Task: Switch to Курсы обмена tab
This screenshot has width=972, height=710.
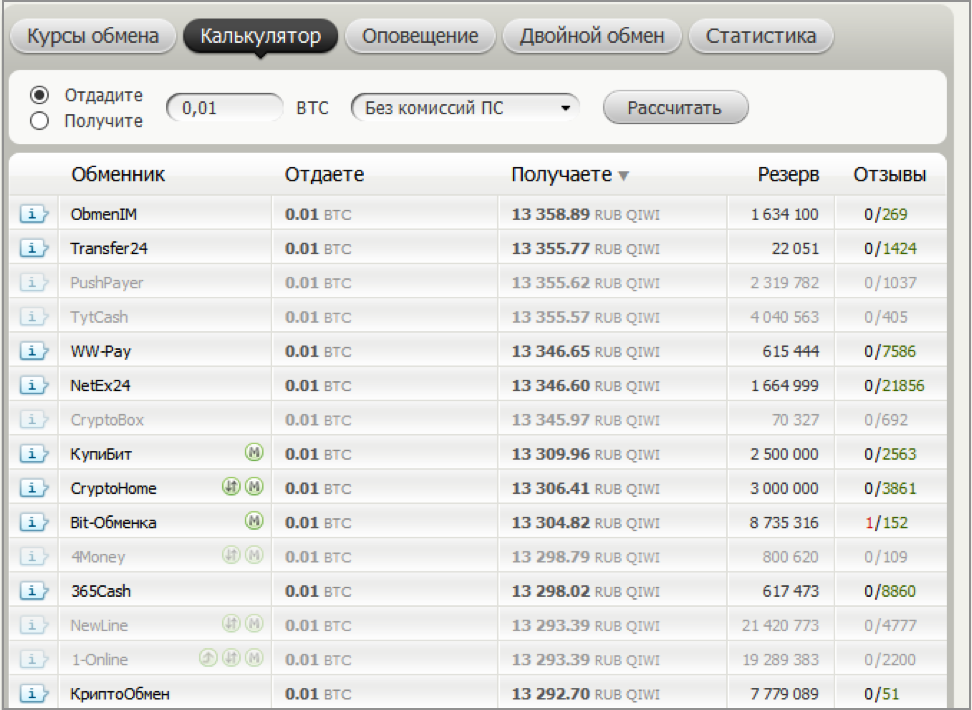Action: [93, 36]
